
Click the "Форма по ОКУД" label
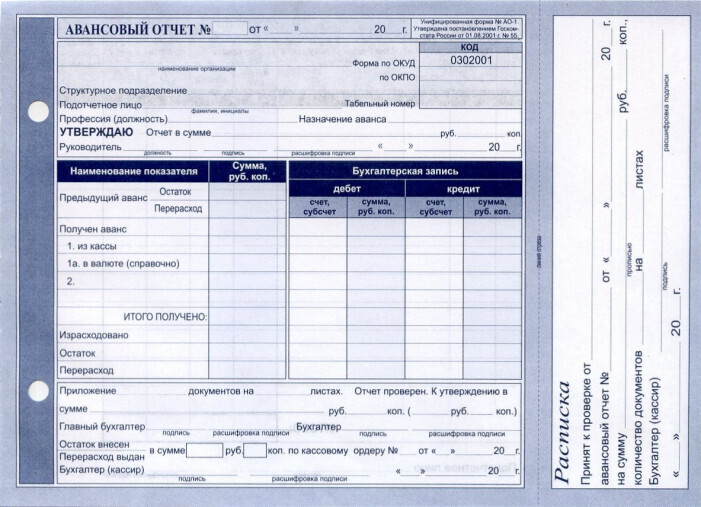click(384, 63)
